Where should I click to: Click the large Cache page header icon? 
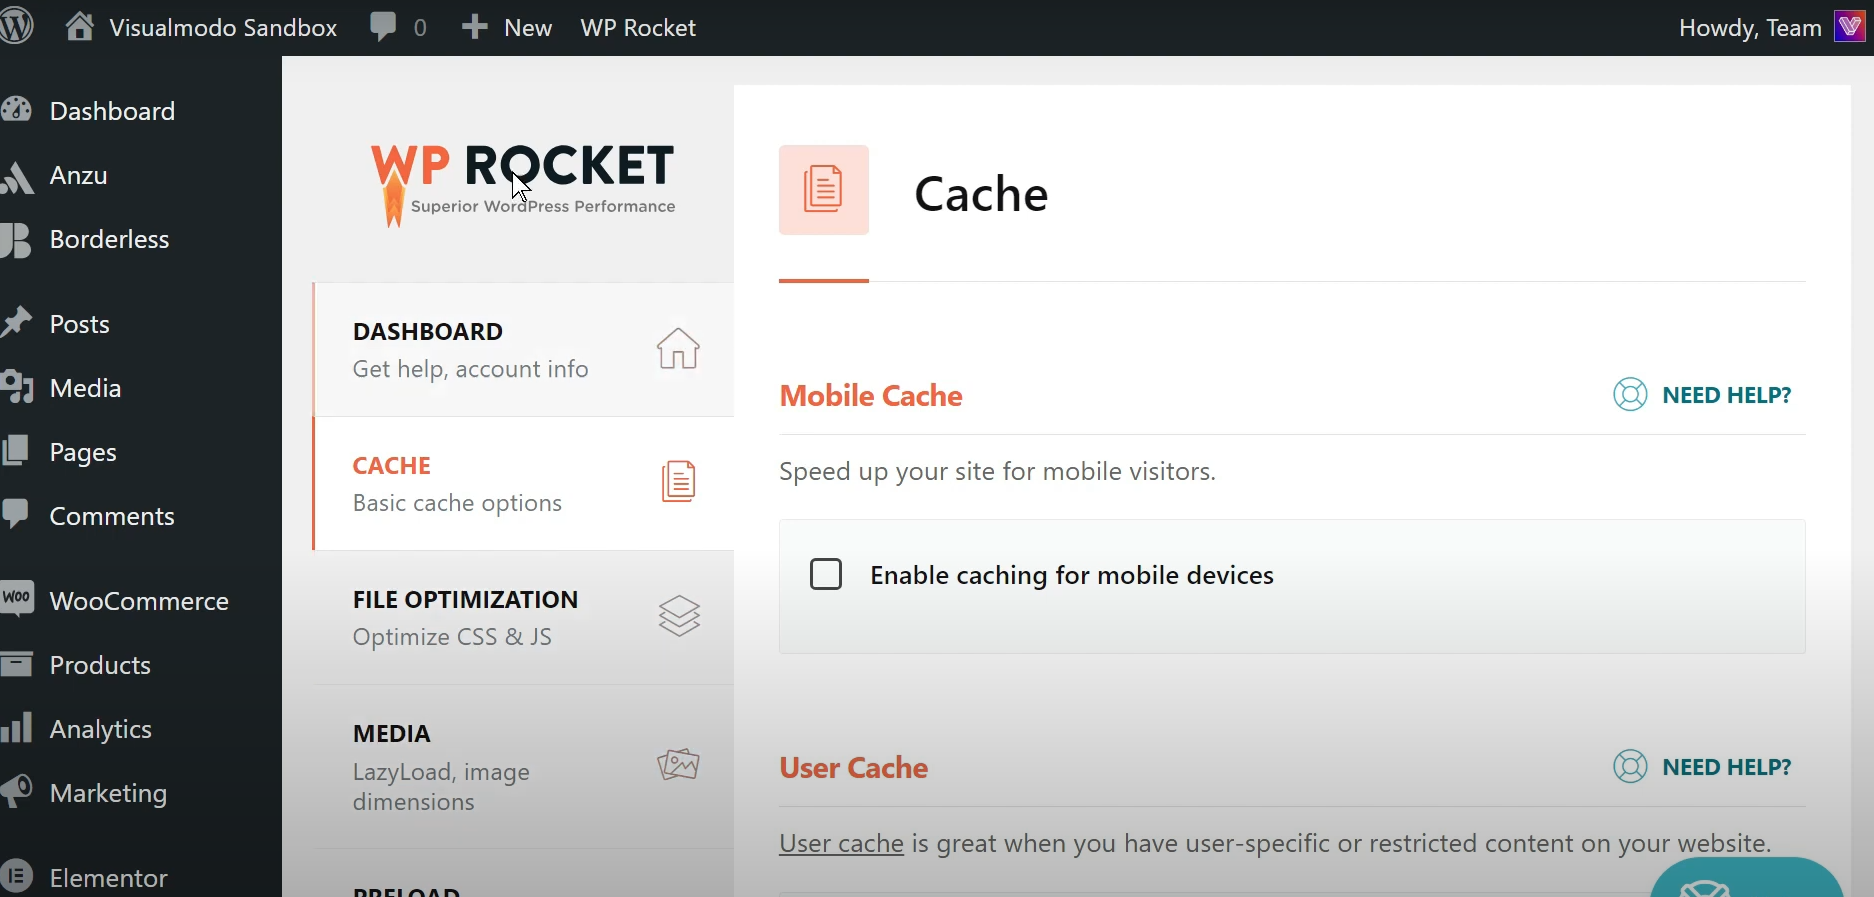coord(823,190)
